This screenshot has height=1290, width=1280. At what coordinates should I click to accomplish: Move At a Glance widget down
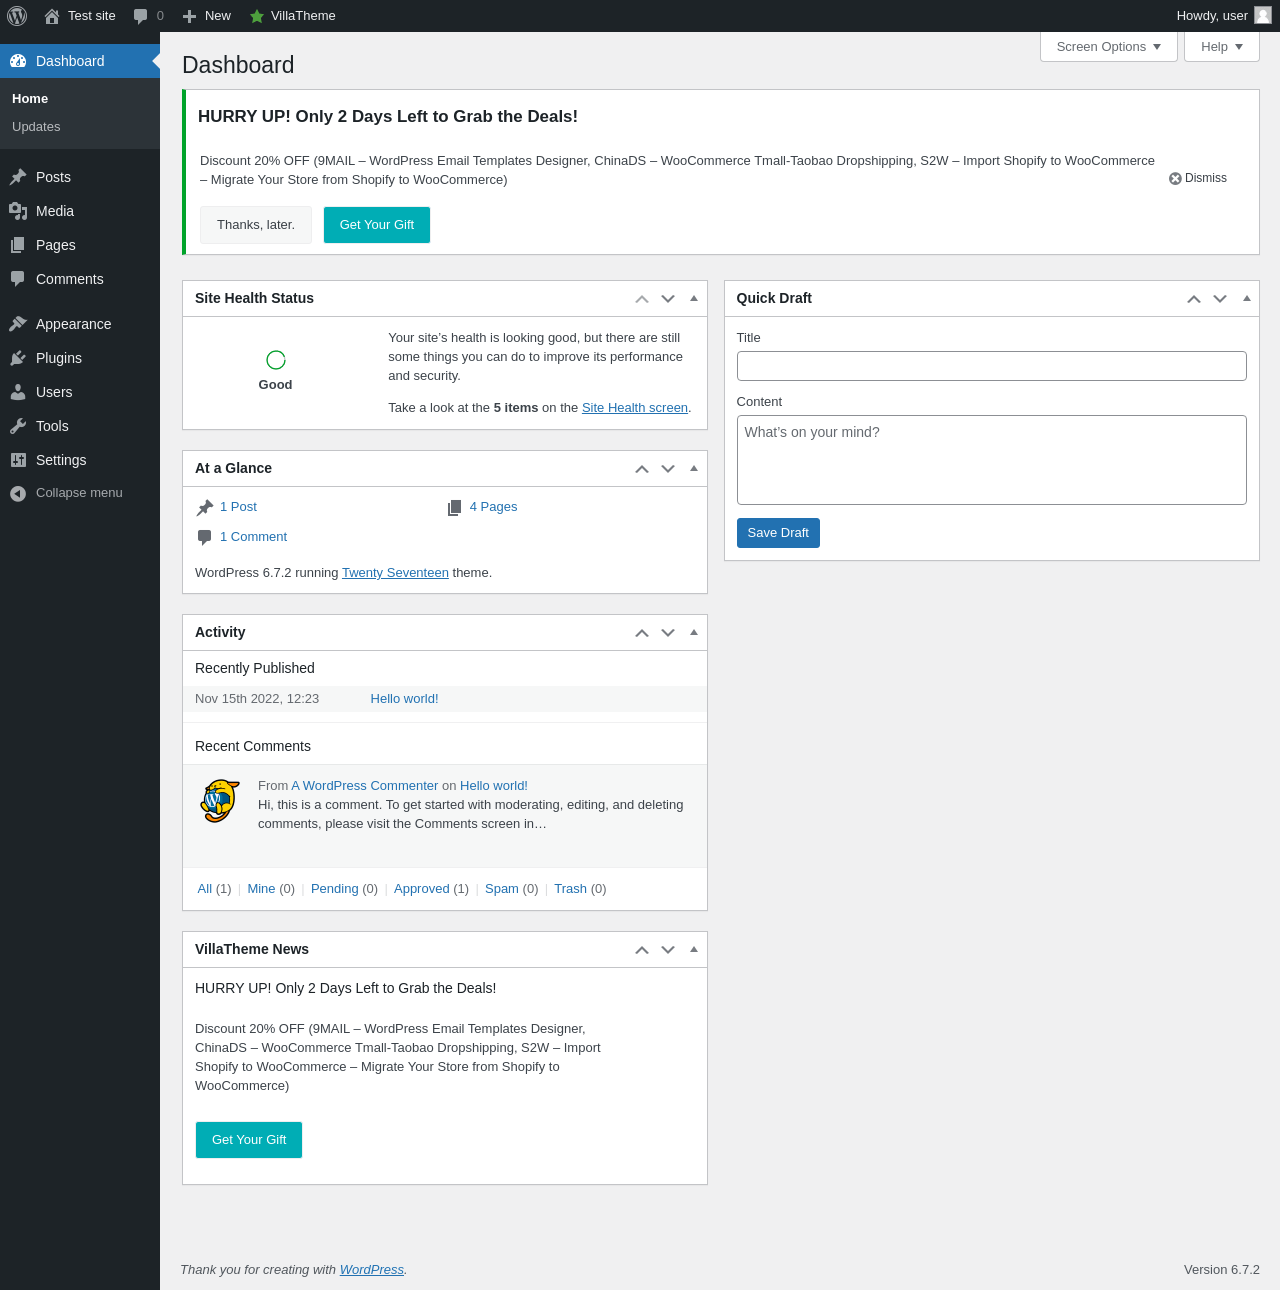pyautogui.click(x=668, y=469)
